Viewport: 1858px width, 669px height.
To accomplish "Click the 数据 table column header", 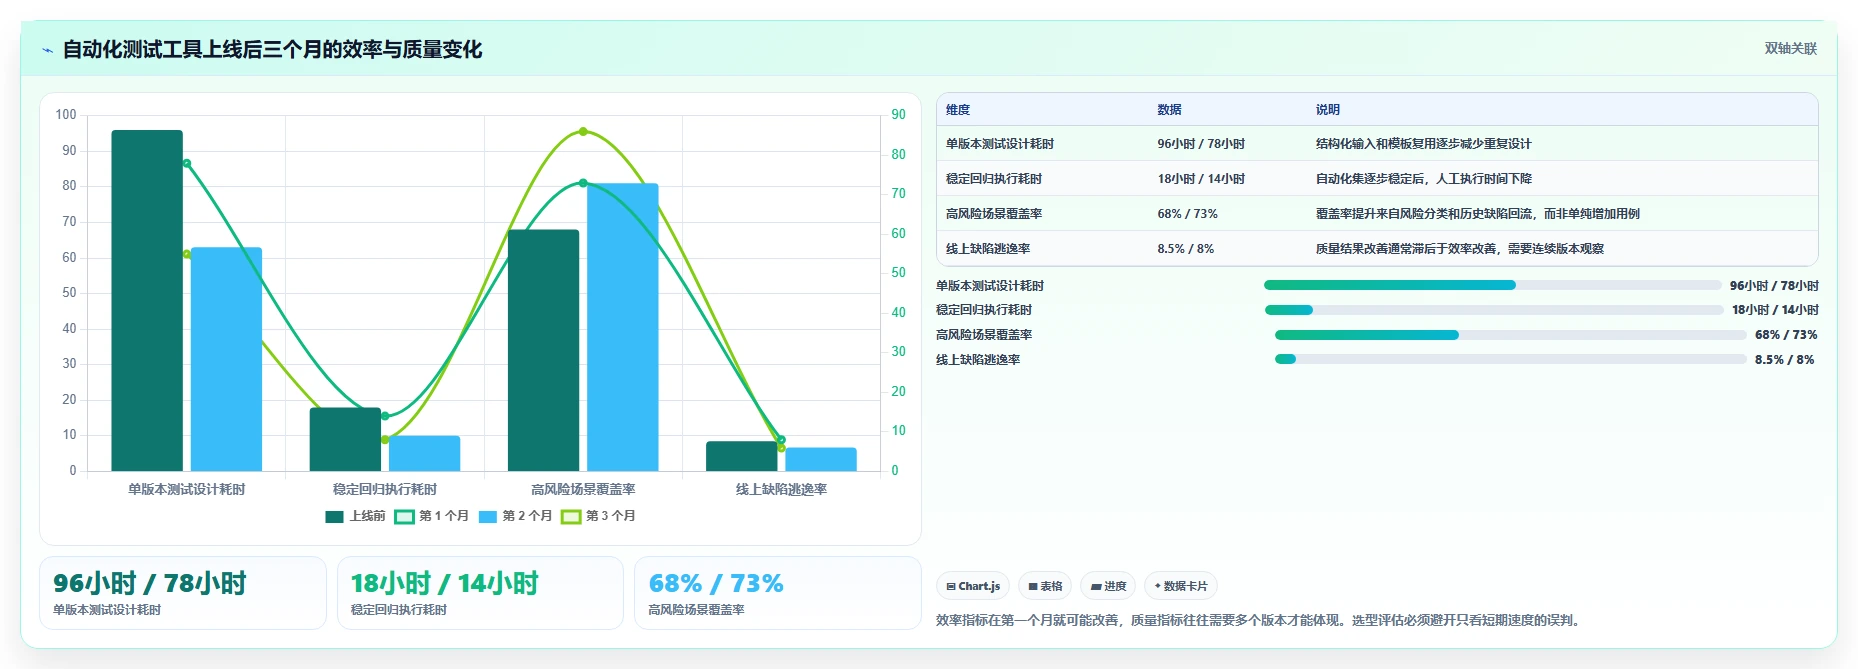I will [x=1169, y=110].
